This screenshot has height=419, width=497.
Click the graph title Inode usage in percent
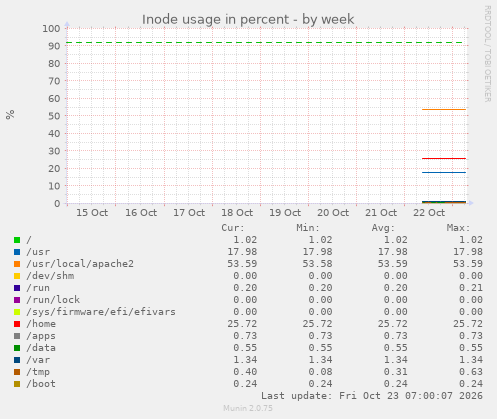click(x=248, y=20)
